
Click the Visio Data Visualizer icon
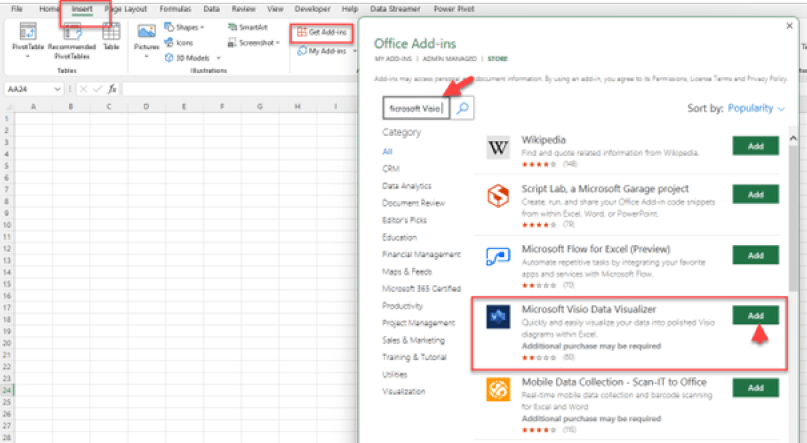coord(498,316)
